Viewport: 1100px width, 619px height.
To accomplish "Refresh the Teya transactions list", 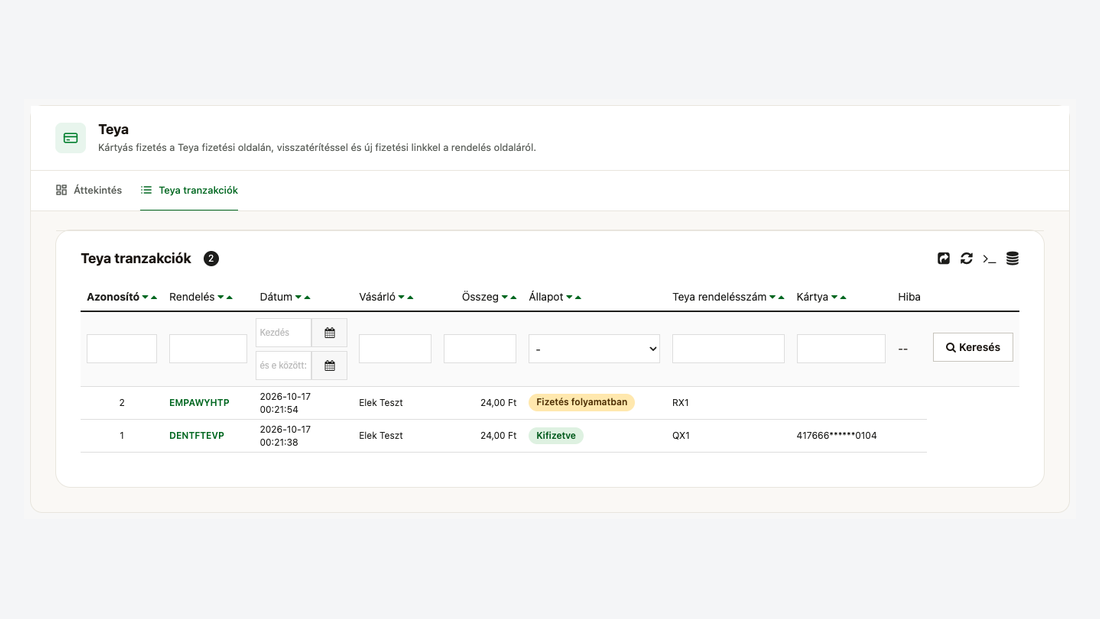I will point(966,258).
